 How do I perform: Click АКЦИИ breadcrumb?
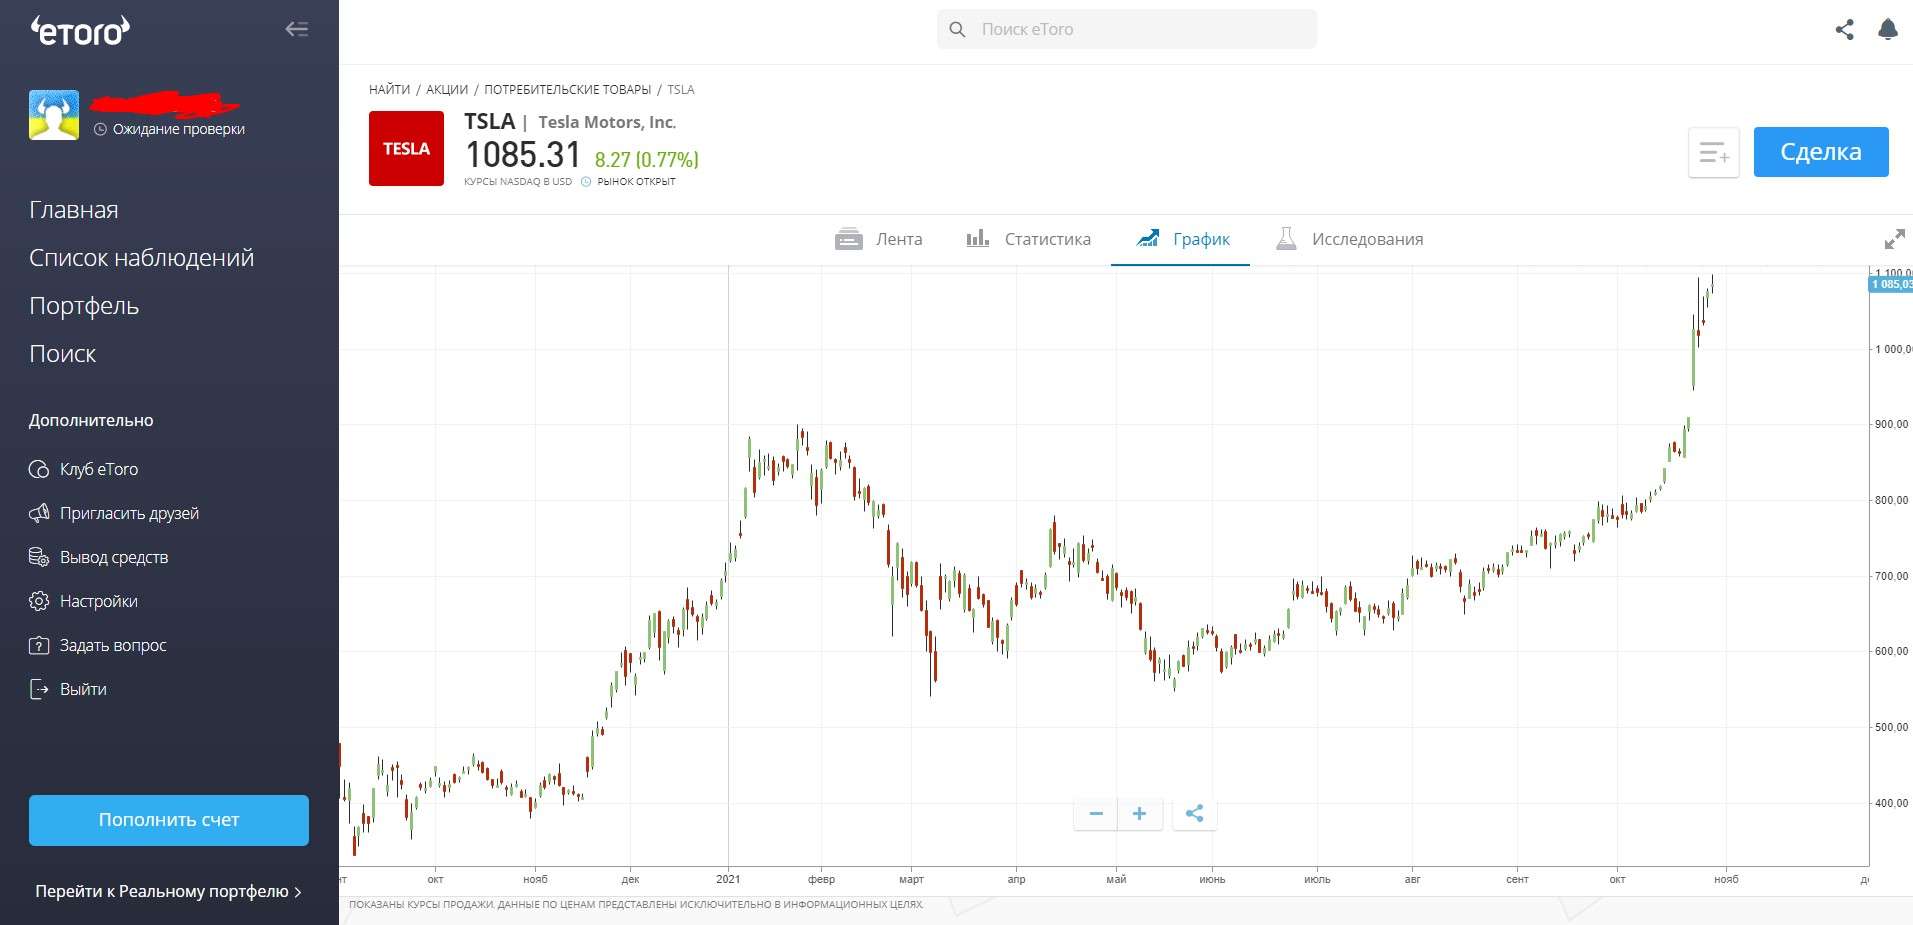(447, 89)
